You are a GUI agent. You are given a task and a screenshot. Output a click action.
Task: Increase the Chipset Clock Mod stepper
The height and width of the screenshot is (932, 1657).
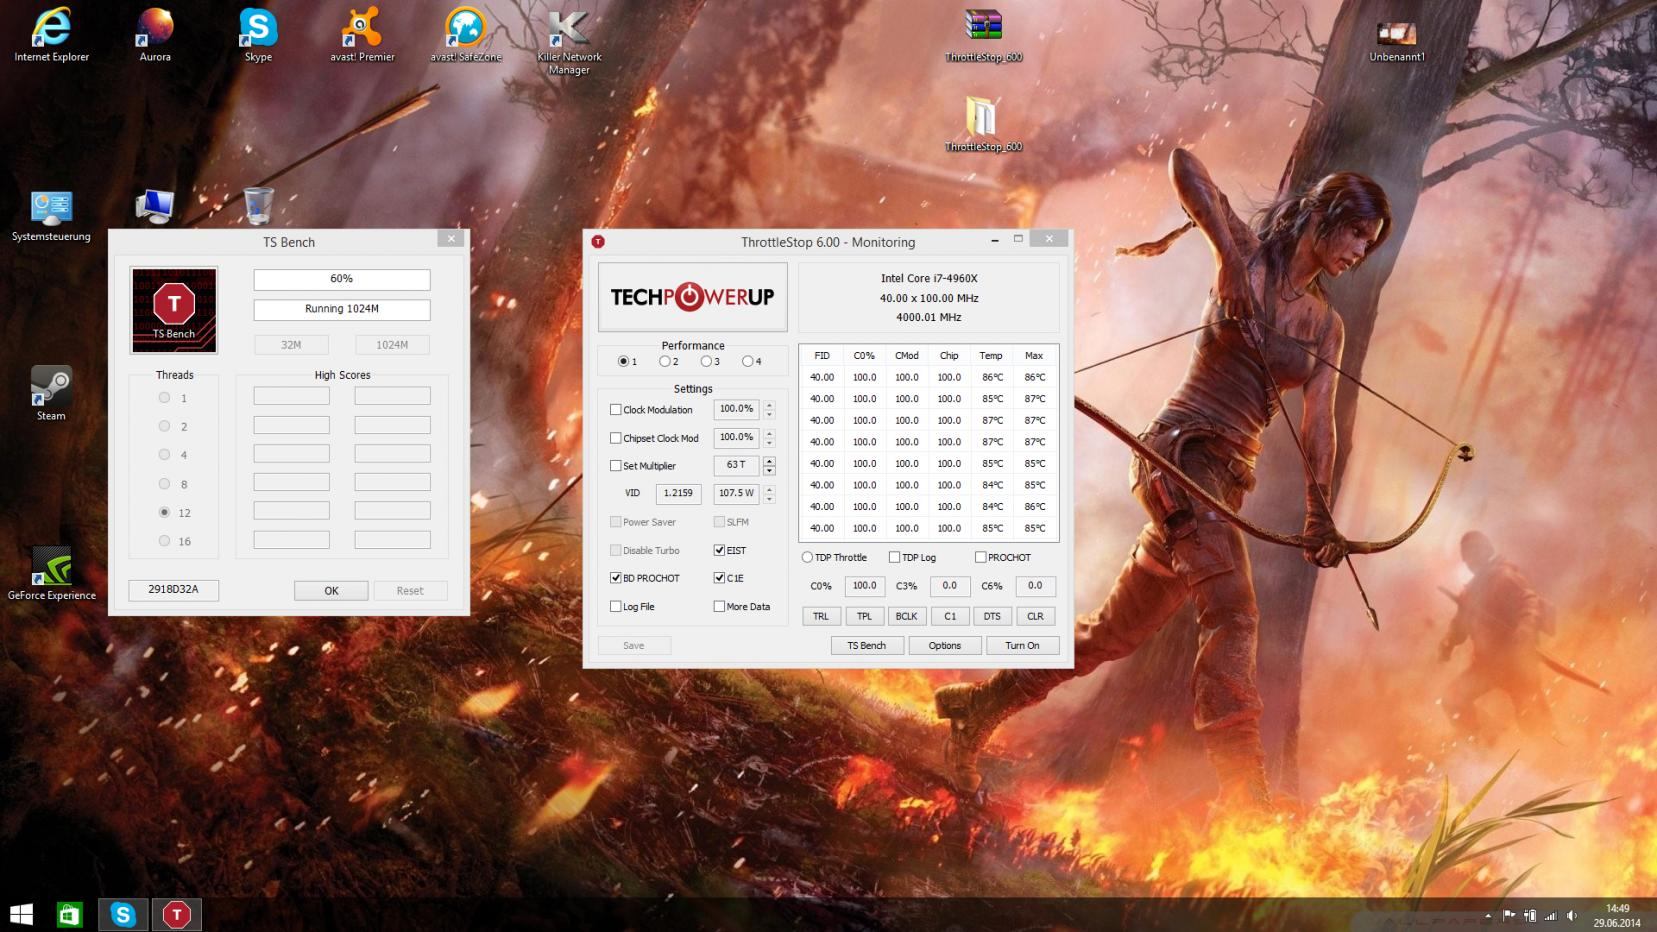pos(769,433)
